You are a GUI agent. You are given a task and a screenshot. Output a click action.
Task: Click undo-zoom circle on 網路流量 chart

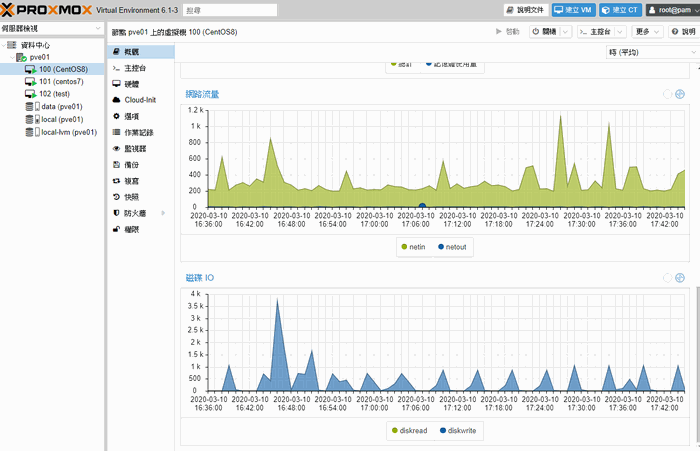[667, 94]
